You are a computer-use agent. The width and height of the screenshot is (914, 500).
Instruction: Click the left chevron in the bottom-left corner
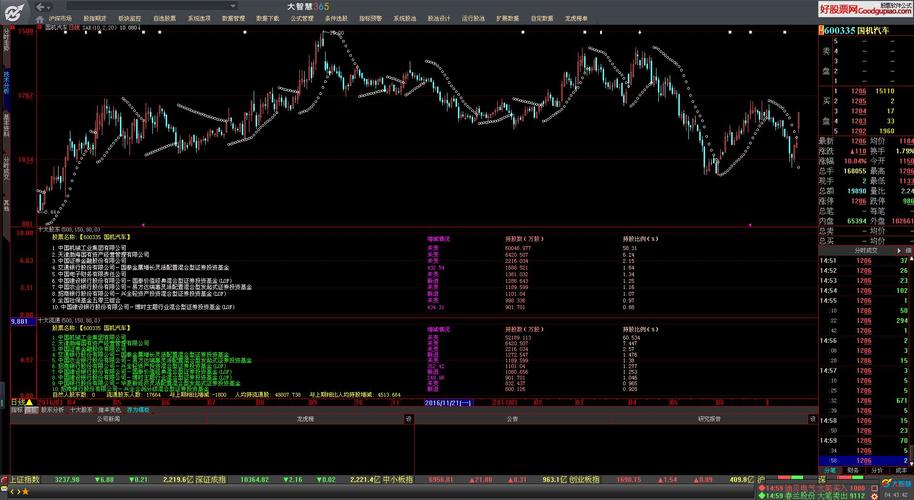pos(12,492)
